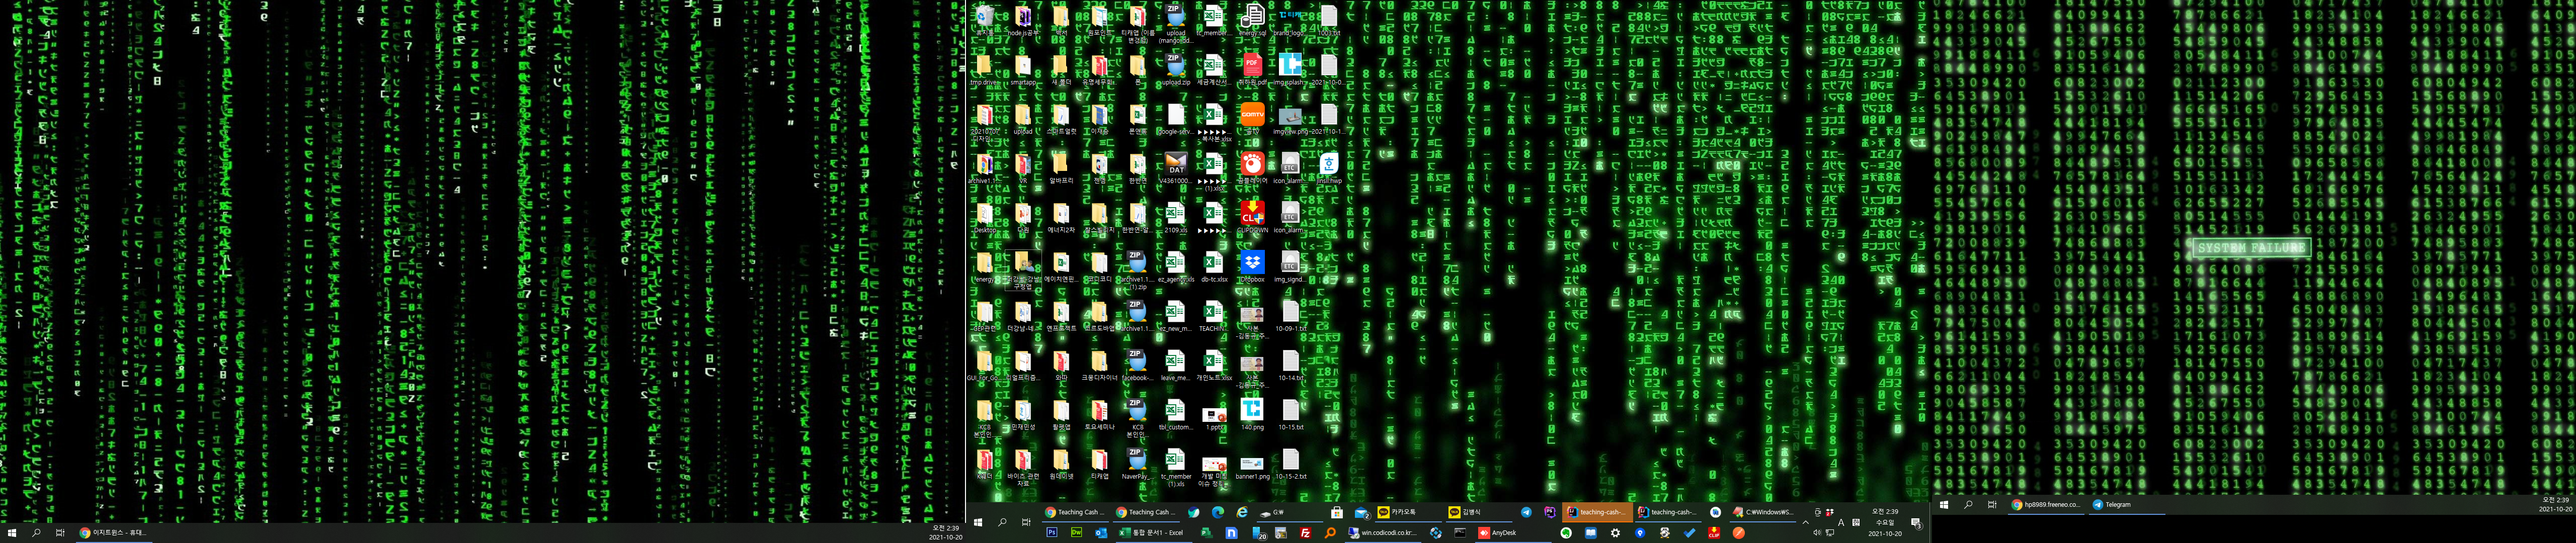The image size is (2576, 543).
Task: Switch to win.codicodi.co.kr remote desktop window
Action: point(1382,533)
